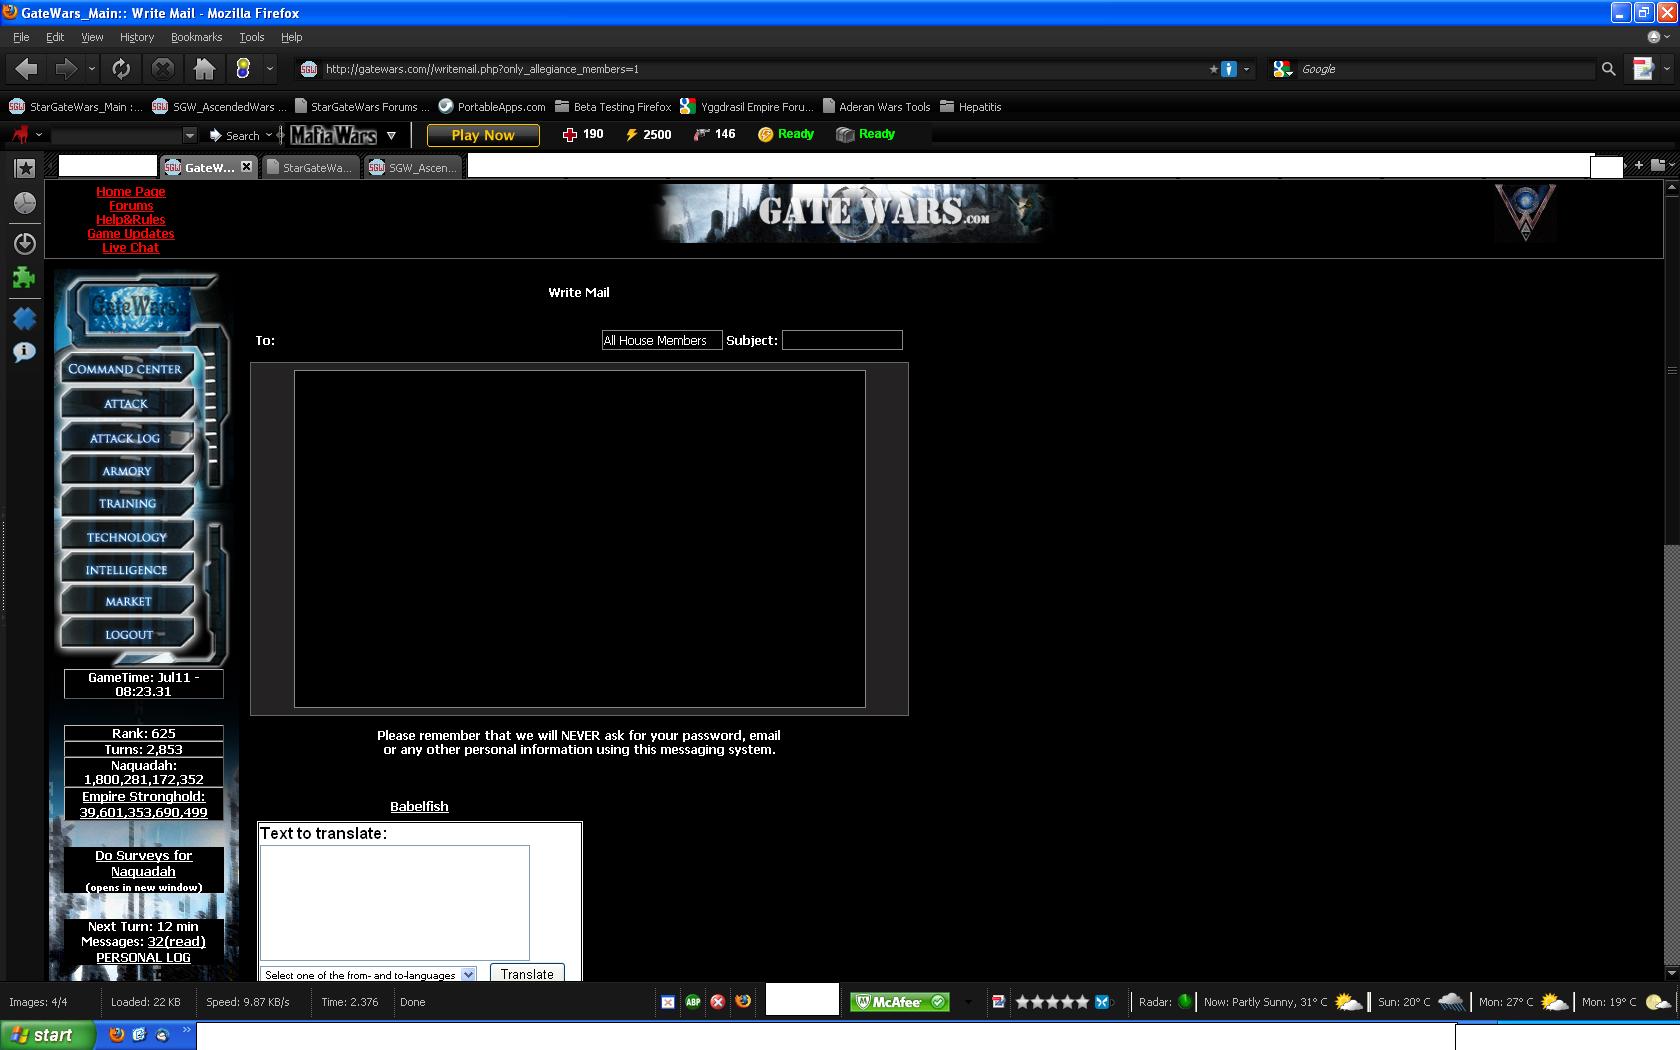Expand the translation language selection dropdown

pyautogui.click(x=468, y=975)
